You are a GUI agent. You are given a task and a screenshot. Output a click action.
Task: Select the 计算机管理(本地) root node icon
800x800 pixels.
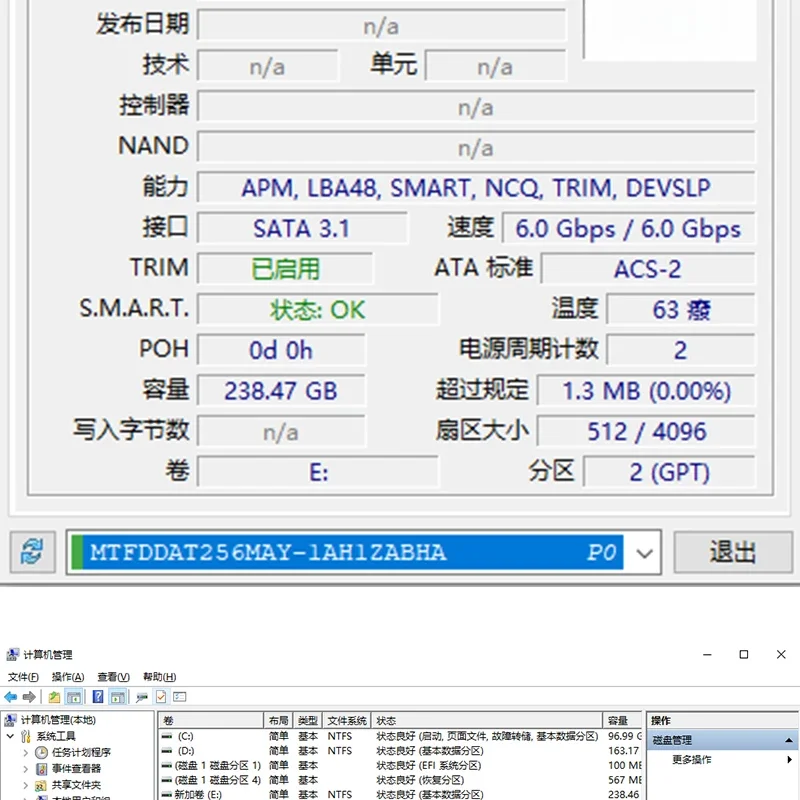click(x=10, y=719)
